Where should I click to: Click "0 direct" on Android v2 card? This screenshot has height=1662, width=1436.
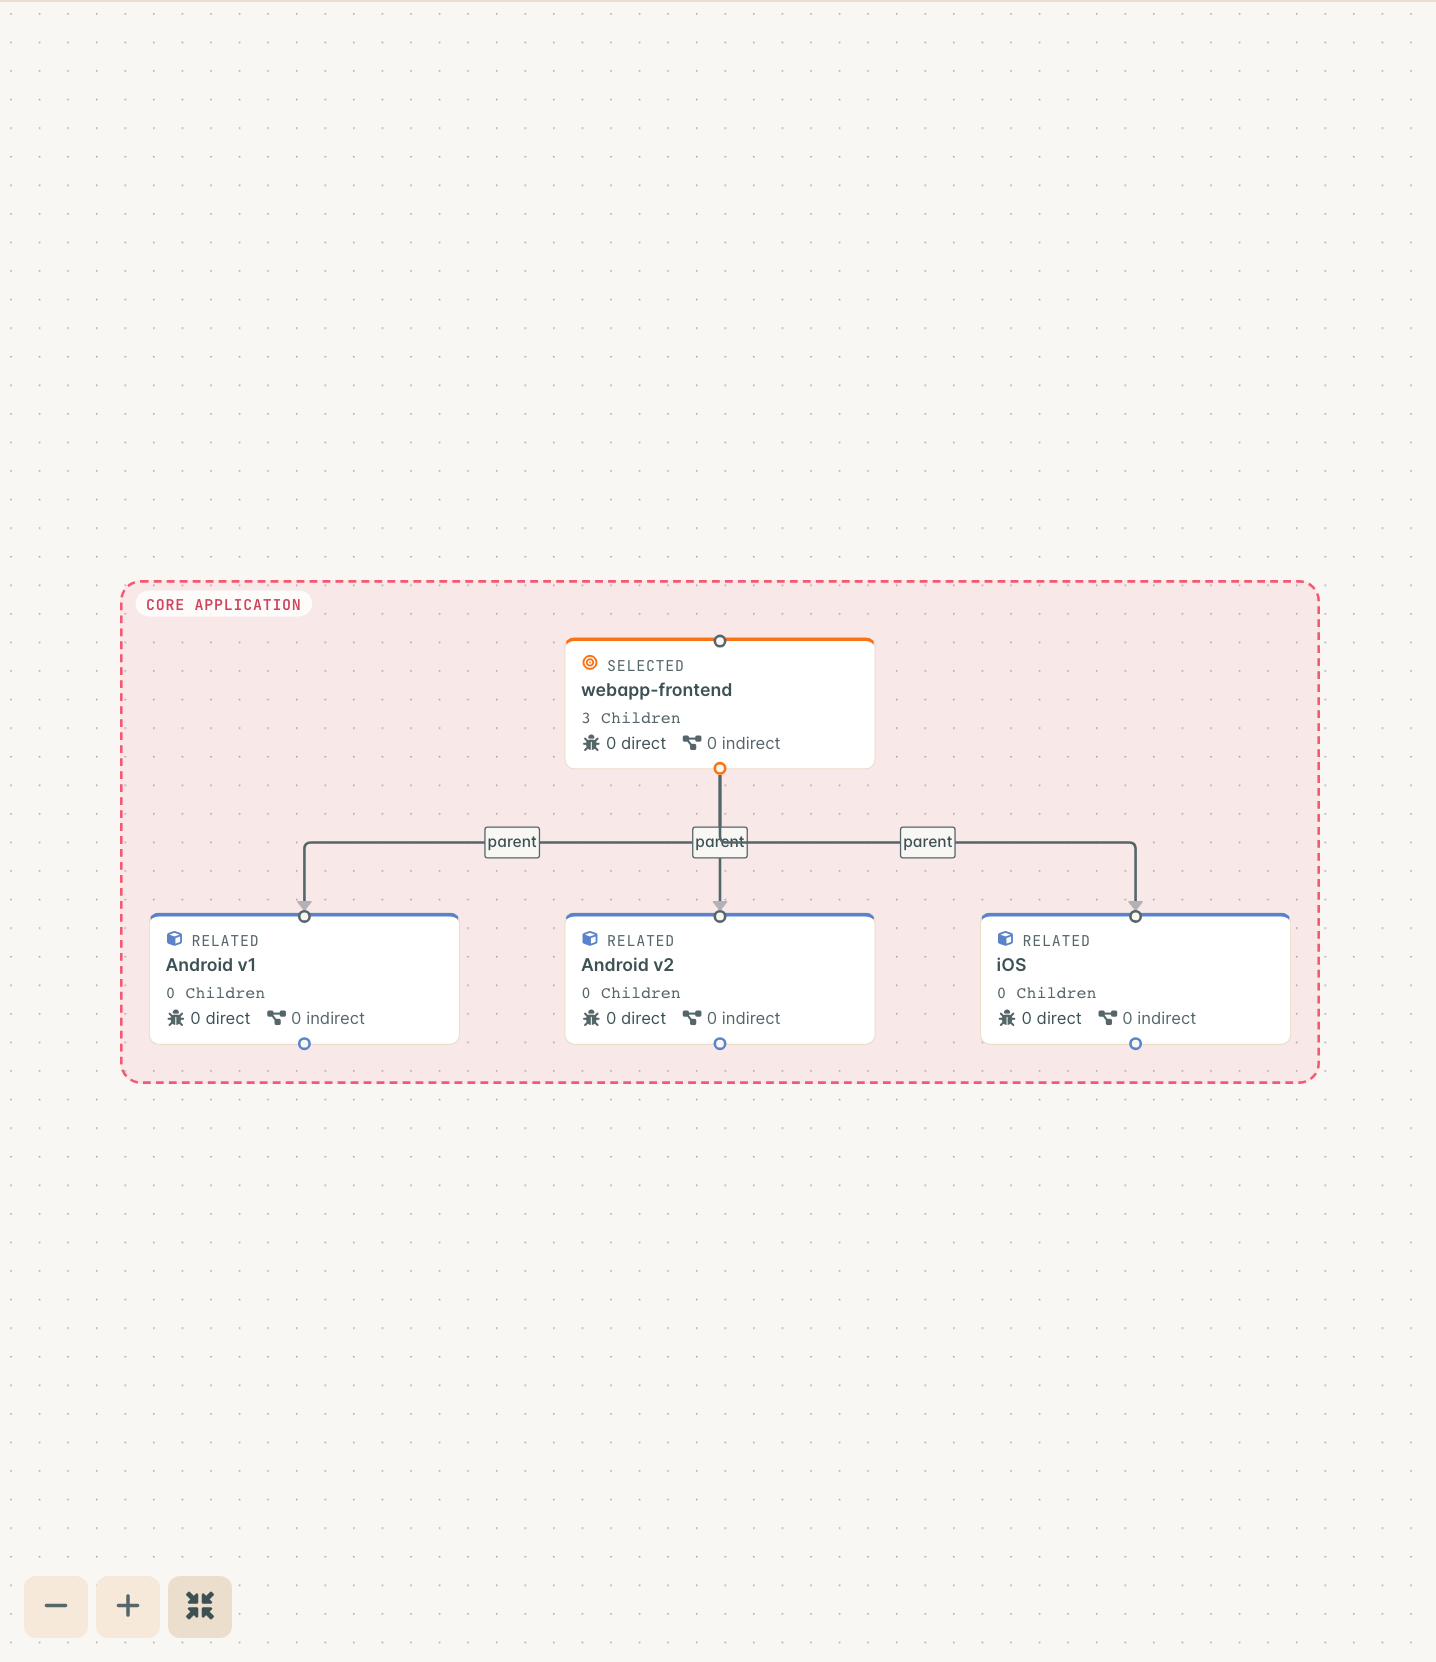[636, 1018]
